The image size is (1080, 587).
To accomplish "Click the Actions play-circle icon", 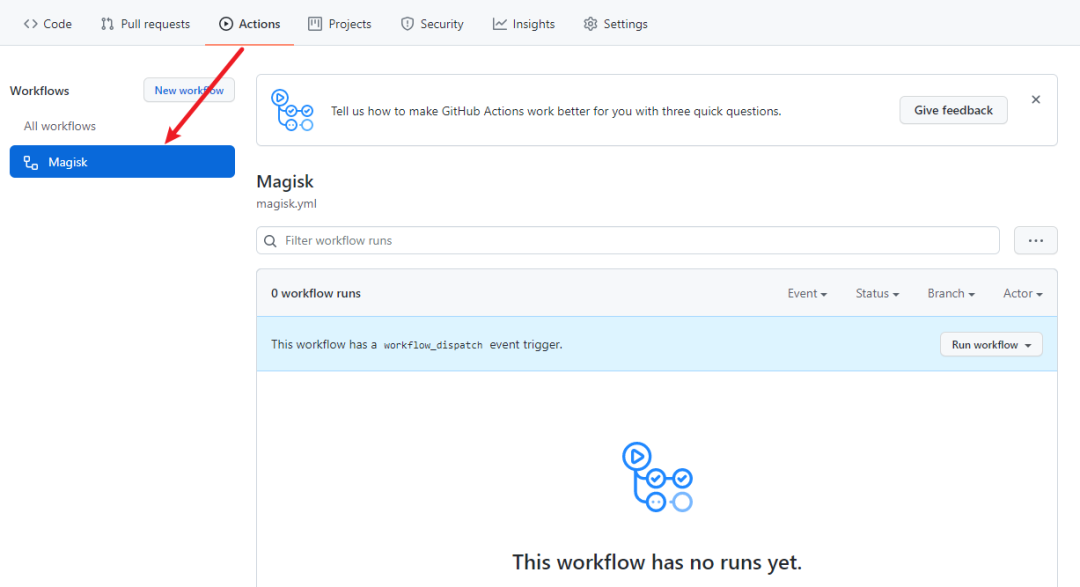I will pos(224,23).
